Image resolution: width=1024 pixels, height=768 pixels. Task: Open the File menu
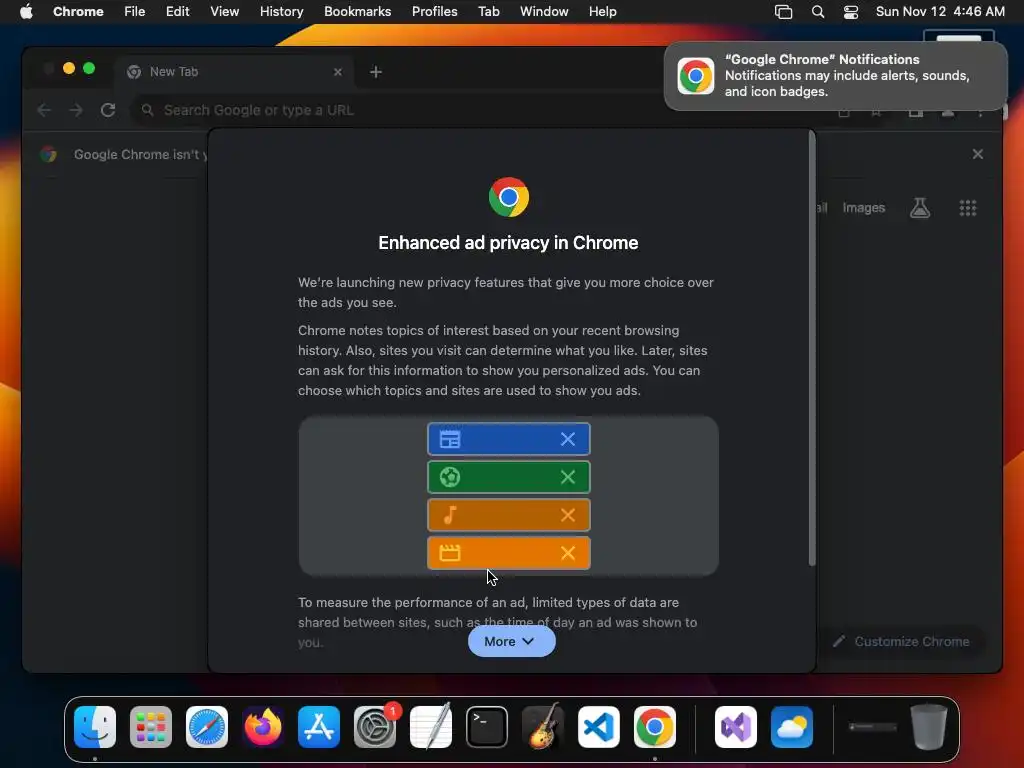point(135,12)
